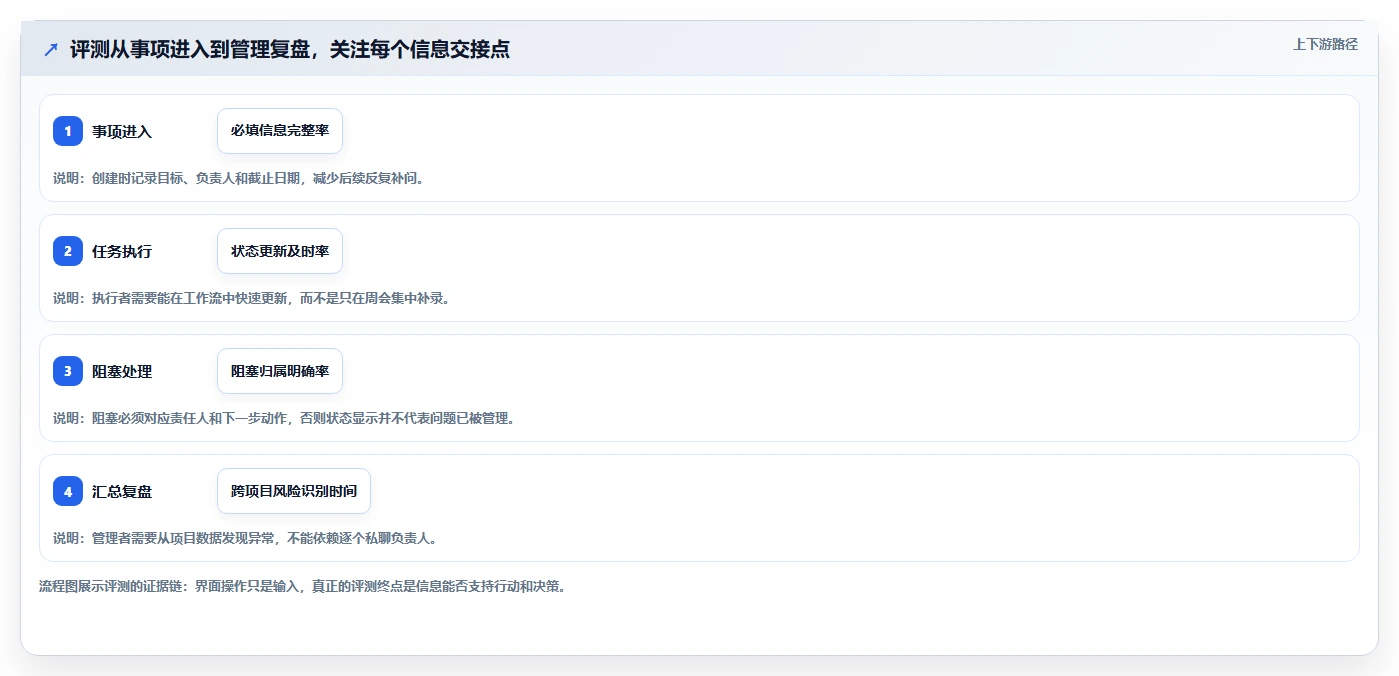Click the 状态更新及时率 metric chip
Viewport: 1399px width, 676px height.
(280, 251)
